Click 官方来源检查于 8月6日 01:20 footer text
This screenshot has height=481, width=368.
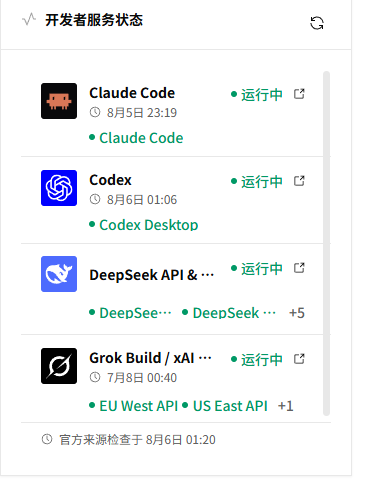137,440
